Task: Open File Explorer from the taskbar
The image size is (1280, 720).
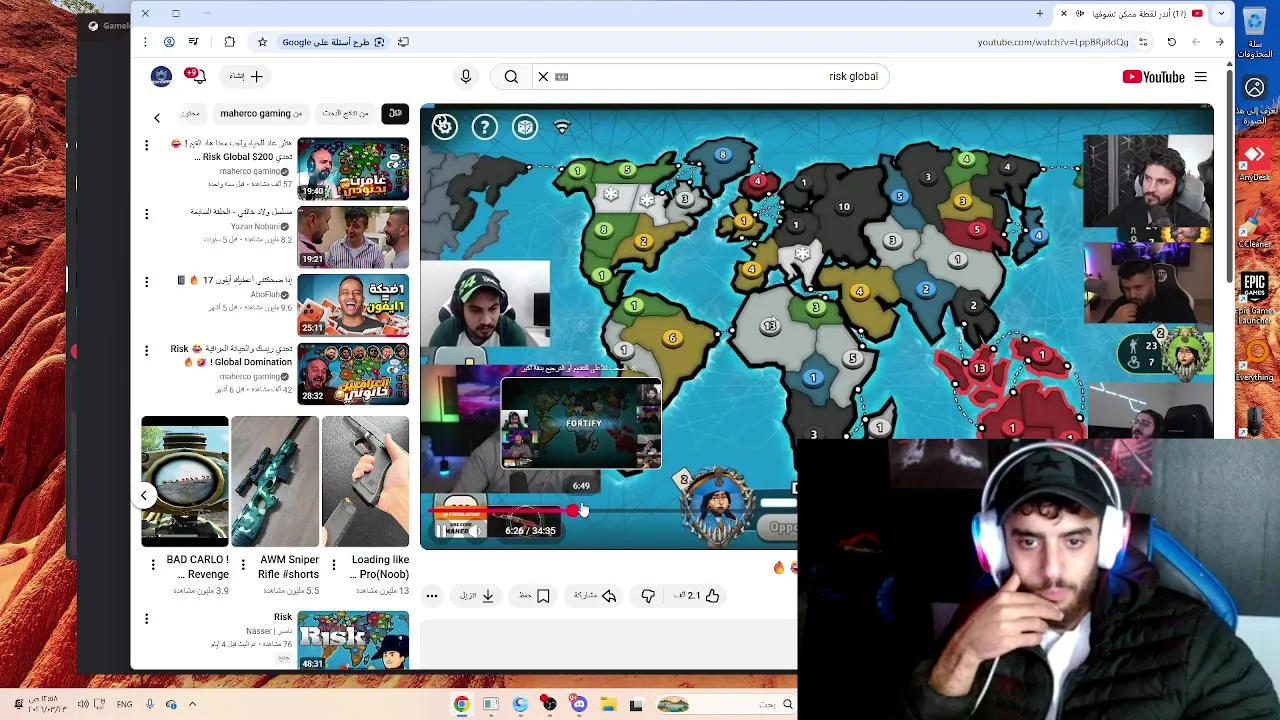Action: tap(608, 705)
